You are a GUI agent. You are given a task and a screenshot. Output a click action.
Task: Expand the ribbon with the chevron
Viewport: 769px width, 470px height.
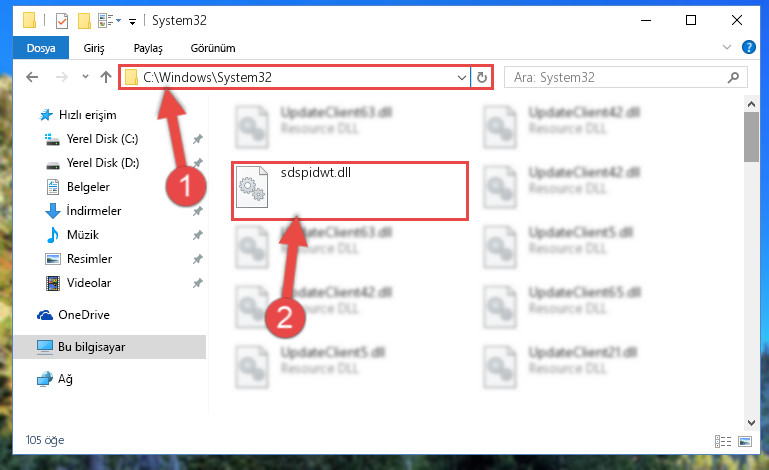tap(727, 48)
